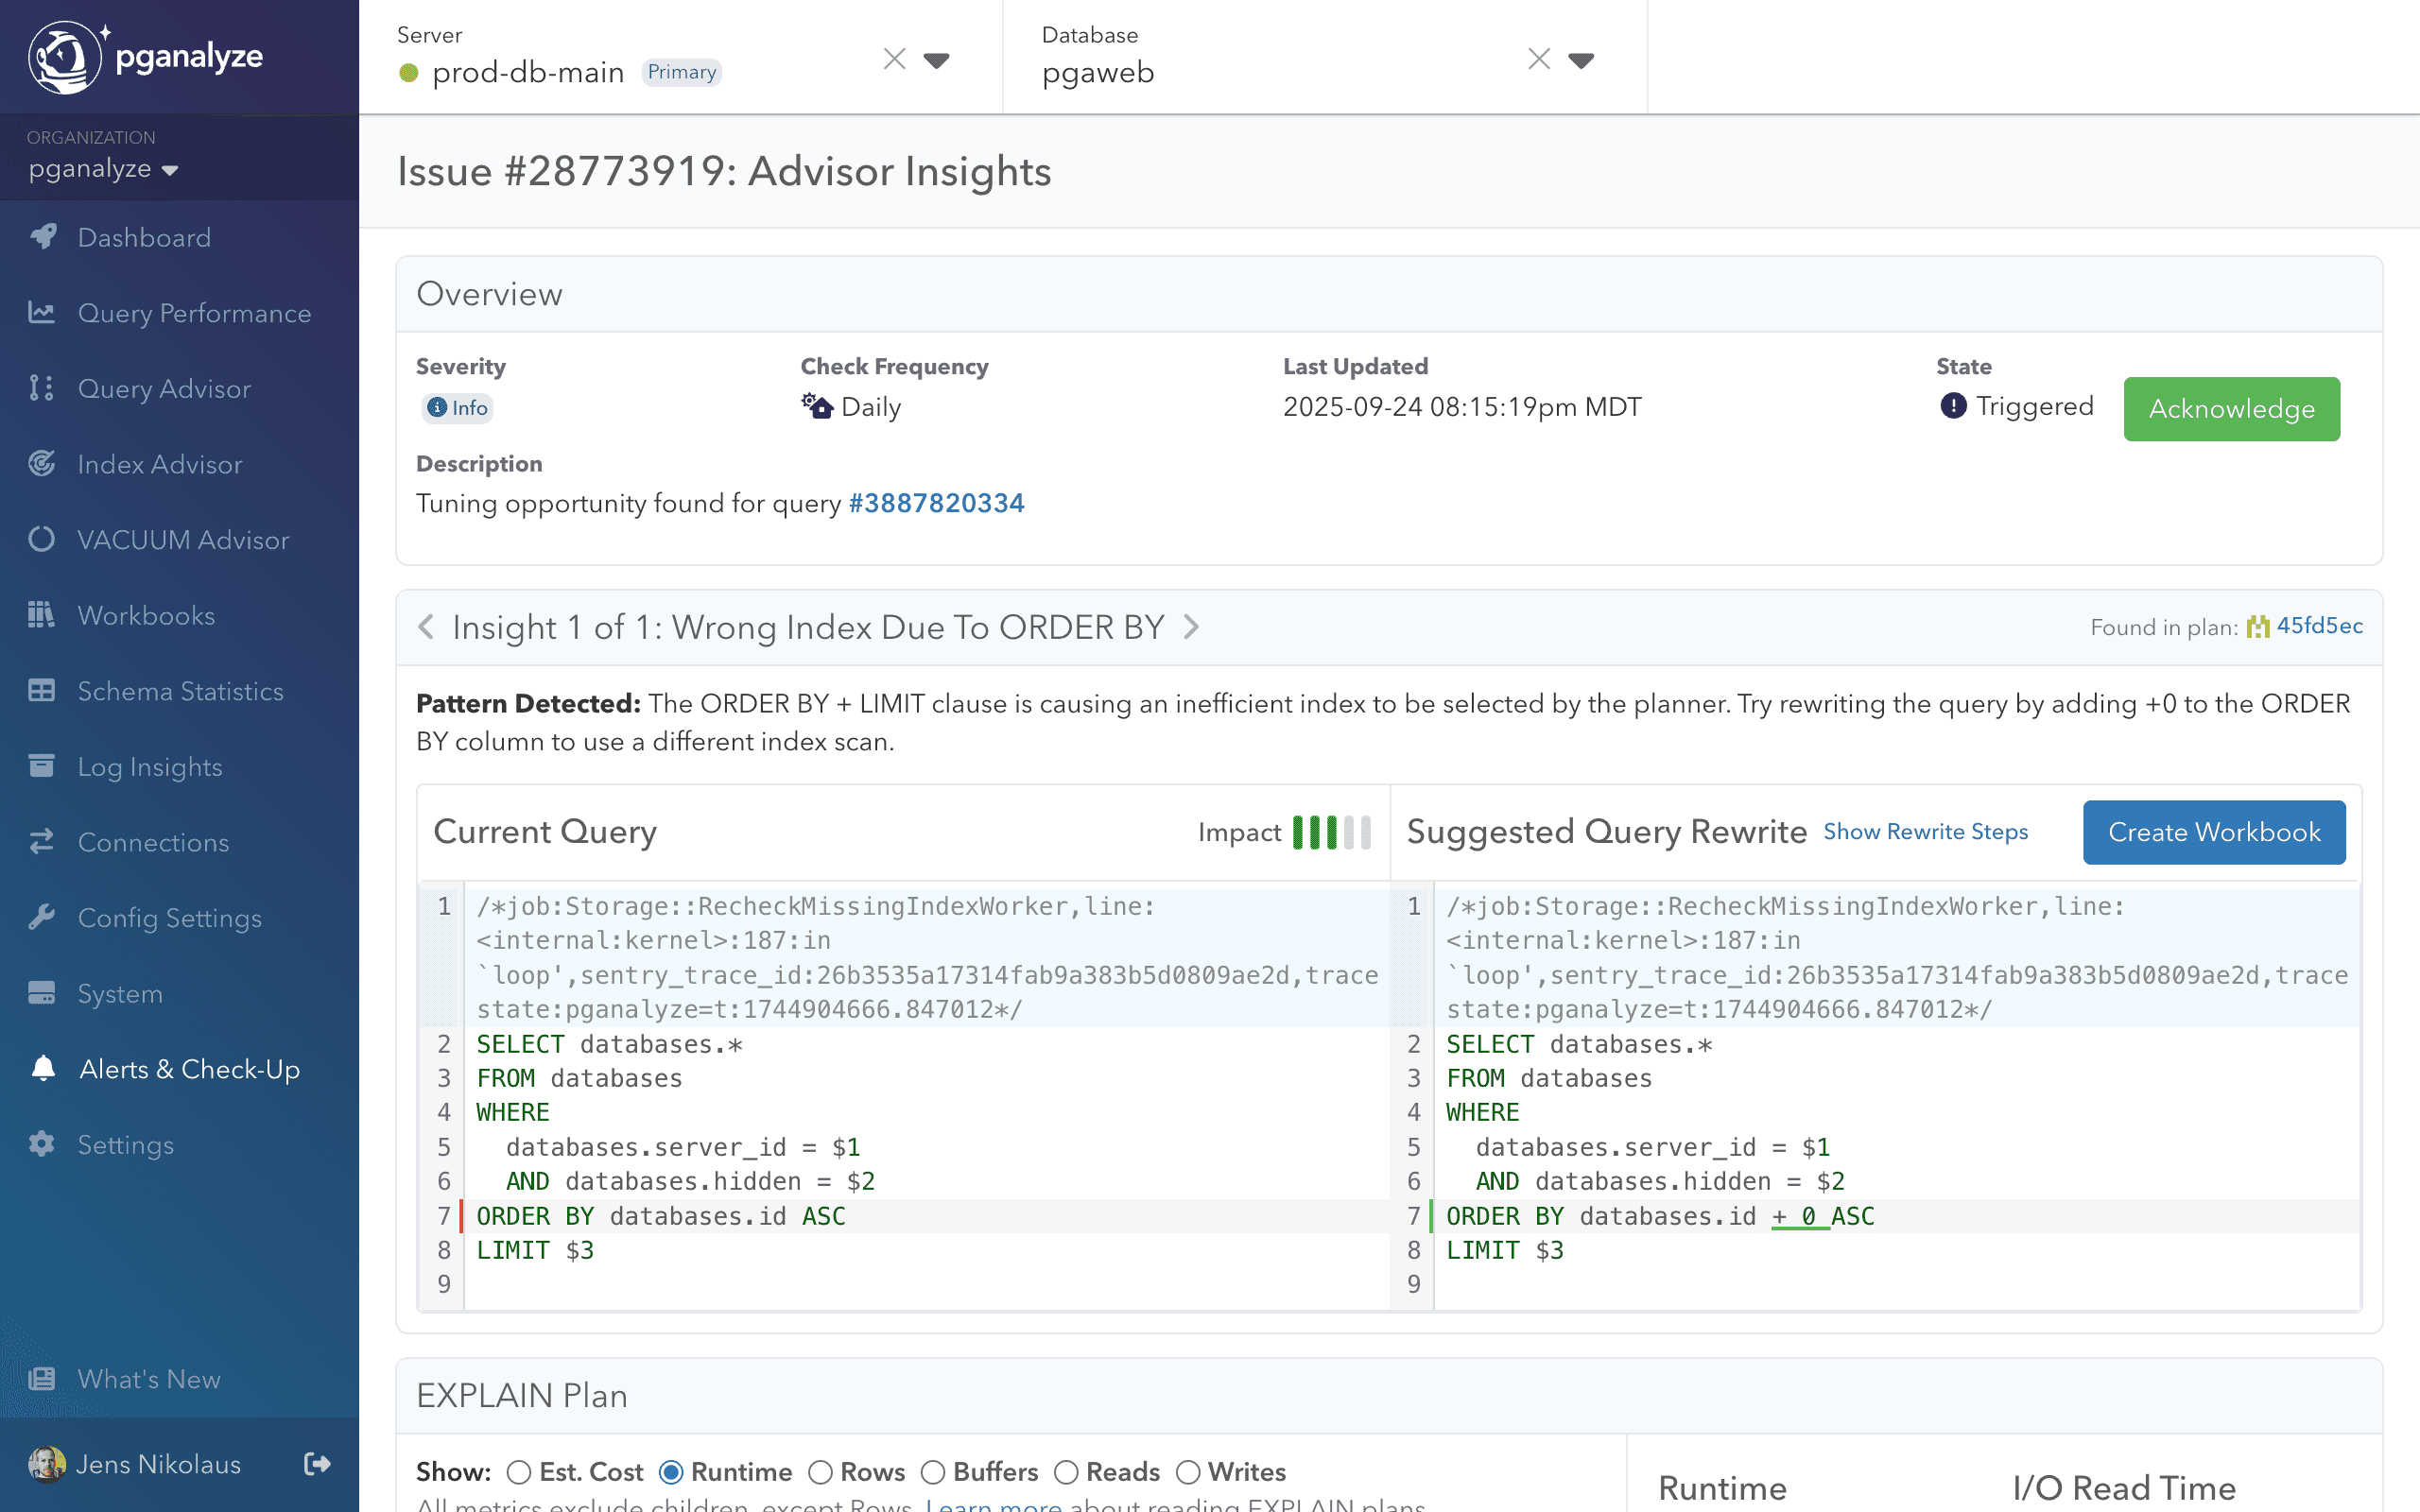Screen dimensions: 2420x1512
Task: Click the Workbooks books icon
Action: (x=42, y=615)
